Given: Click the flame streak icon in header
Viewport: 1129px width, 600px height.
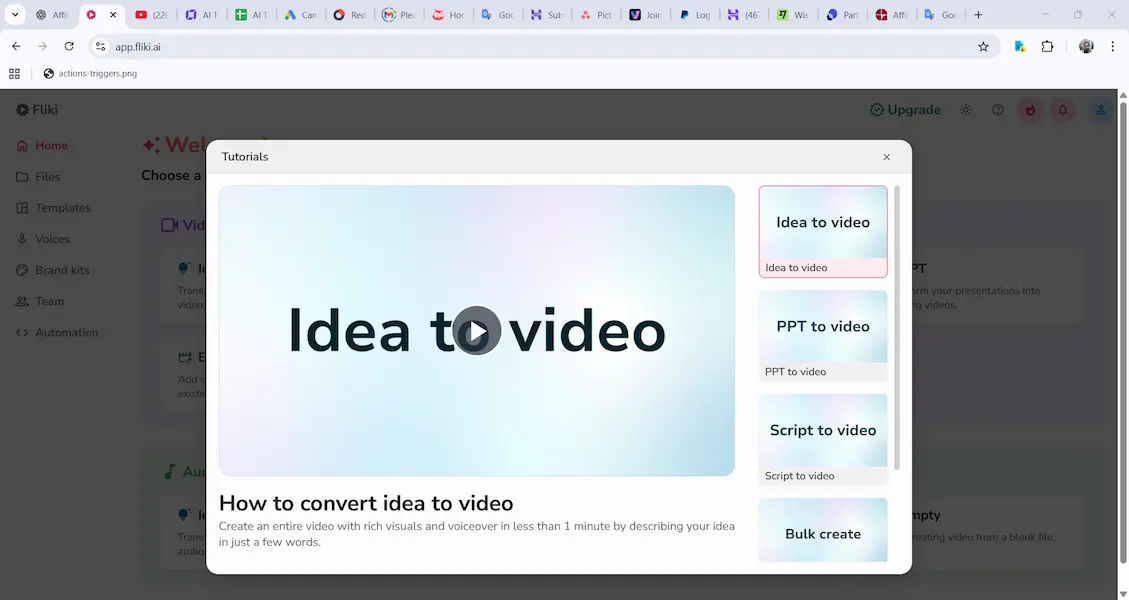Looking at the screenshot, I should pyautogui.click(x=1030, y=110).
